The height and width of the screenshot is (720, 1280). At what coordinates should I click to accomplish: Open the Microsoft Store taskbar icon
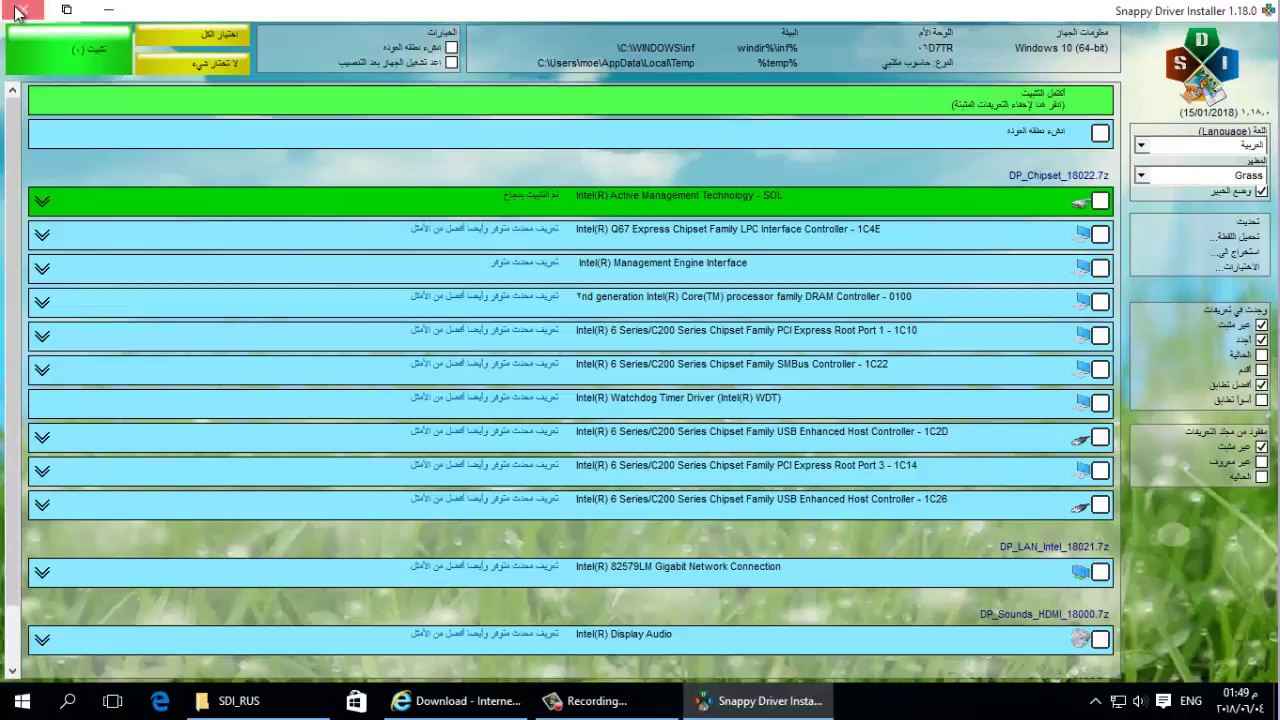pos(356,701)
